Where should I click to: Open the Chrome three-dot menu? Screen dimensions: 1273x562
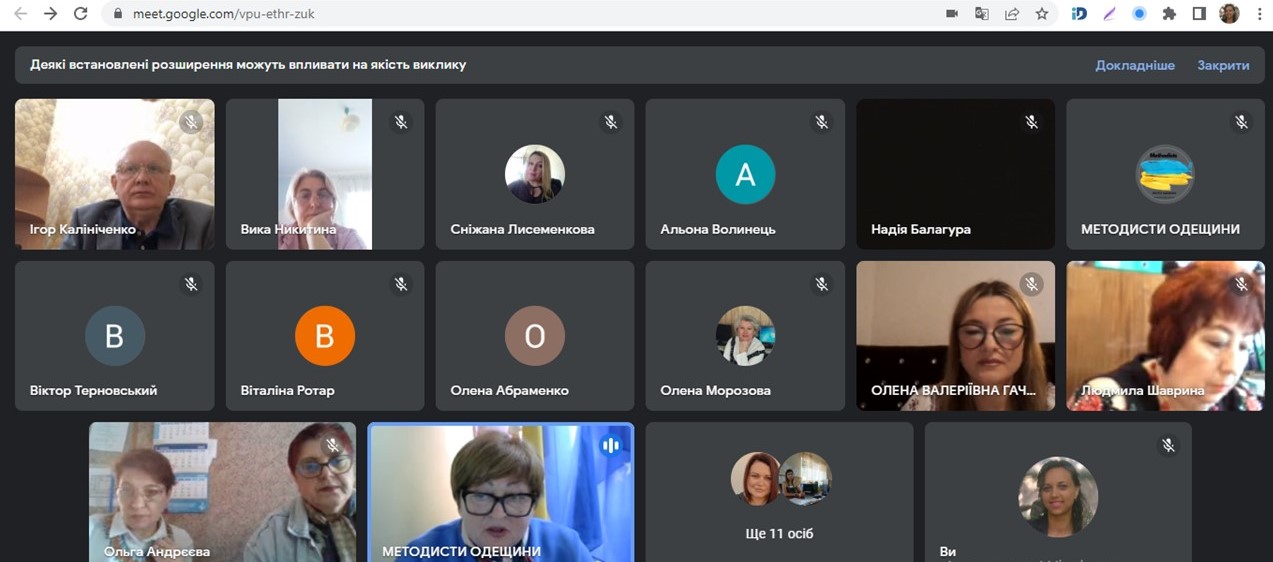coord(1258,14)
